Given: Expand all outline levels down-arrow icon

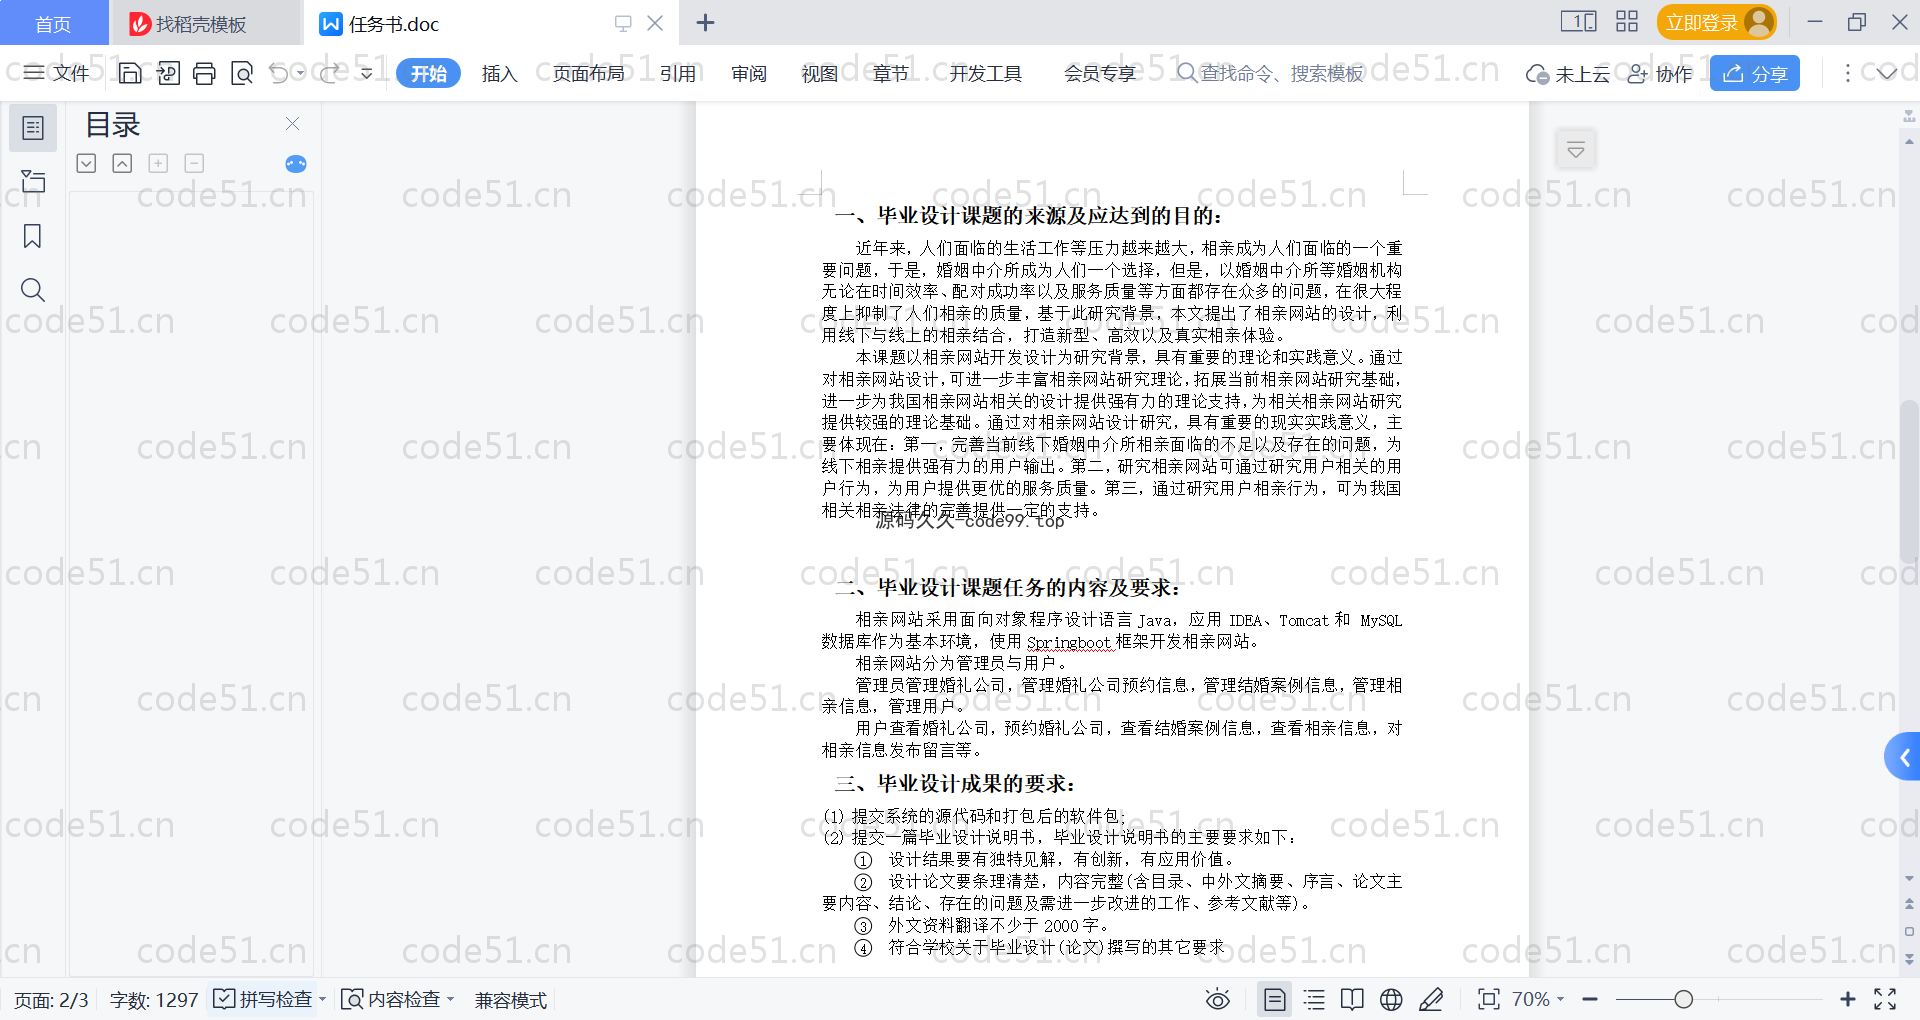Looking at the screenshot, I should point(87,163).
